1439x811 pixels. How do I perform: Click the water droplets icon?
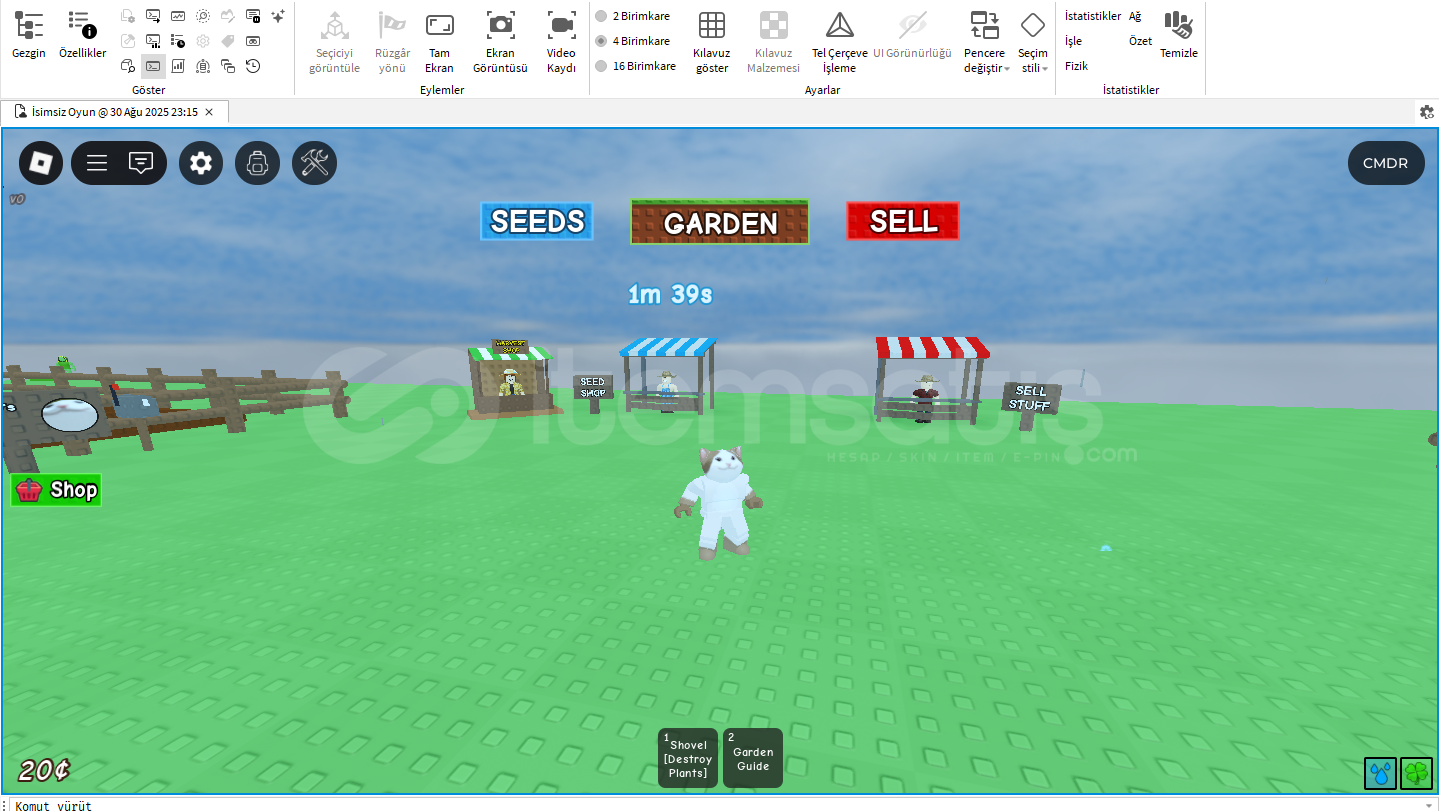point(1380,773)
